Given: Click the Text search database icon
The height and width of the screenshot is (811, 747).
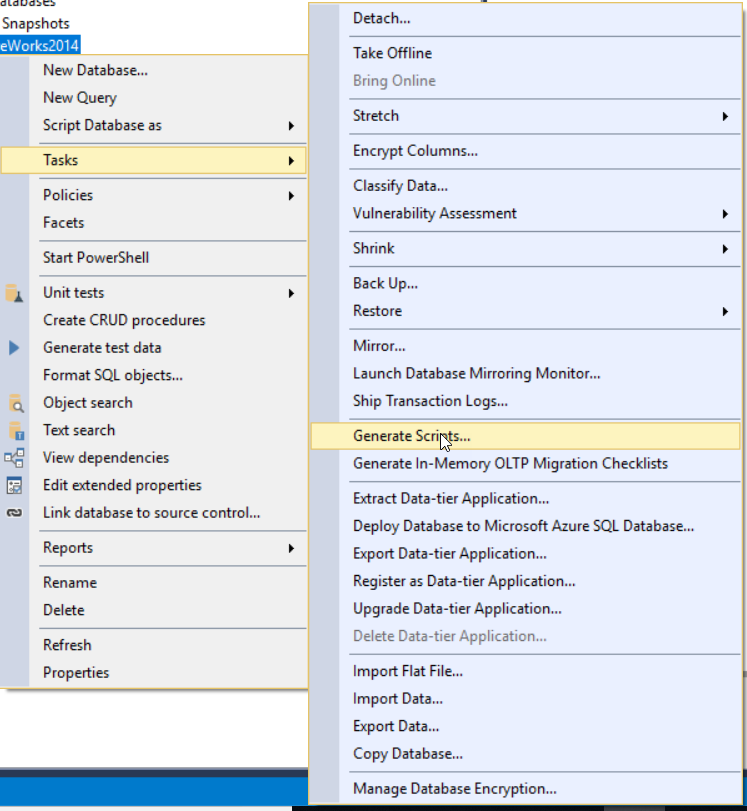Looking at the screenshot, I should point(16,430).
